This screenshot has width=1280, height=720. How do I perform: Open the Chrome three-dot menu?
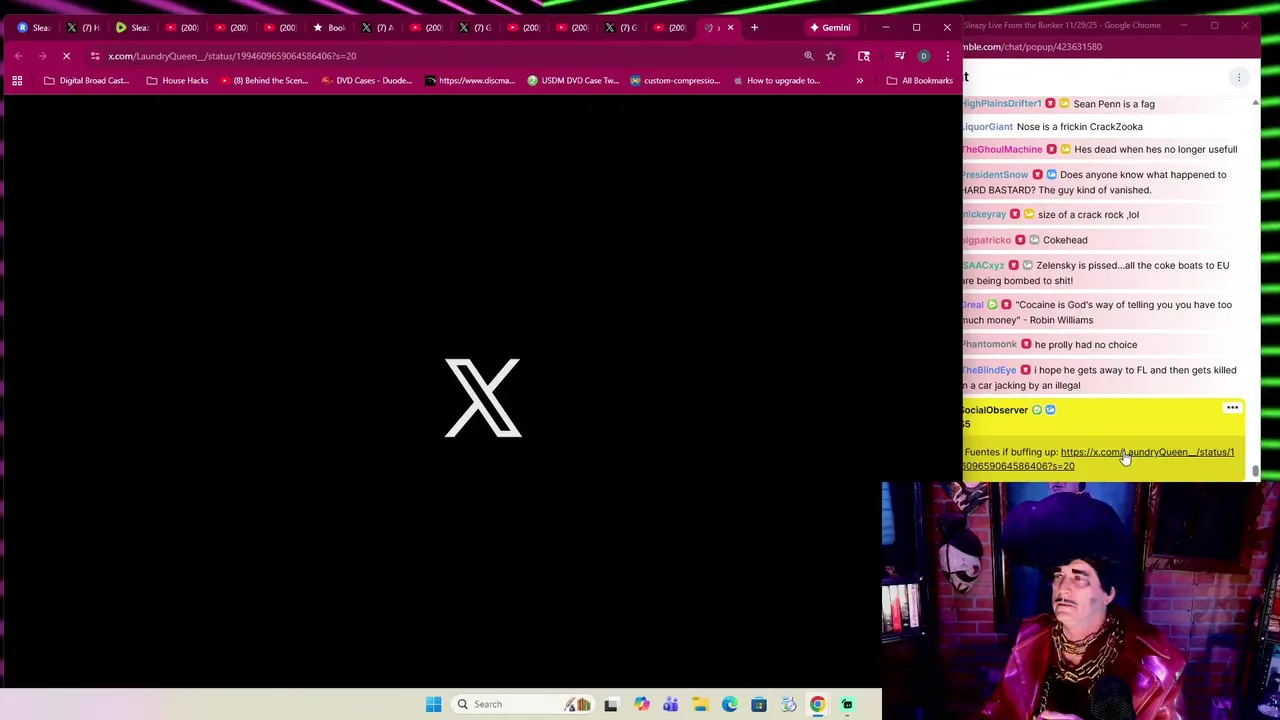[947, 56]
